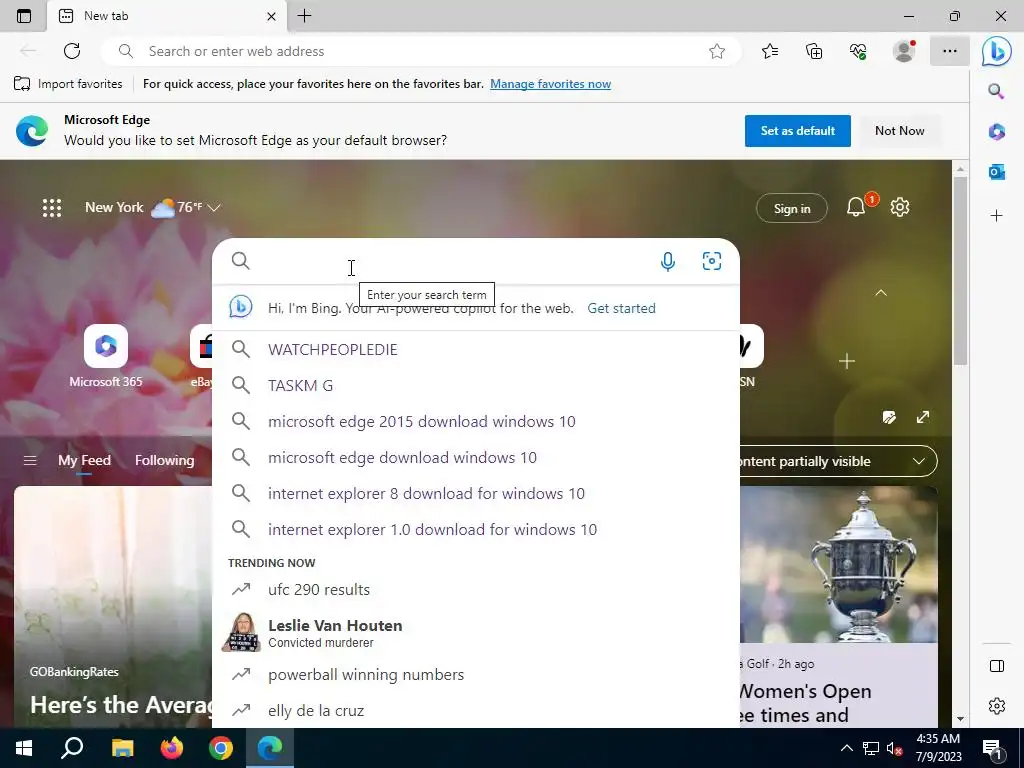
Task: Add this page to favorites star
Action: click(x=717, y=51)
